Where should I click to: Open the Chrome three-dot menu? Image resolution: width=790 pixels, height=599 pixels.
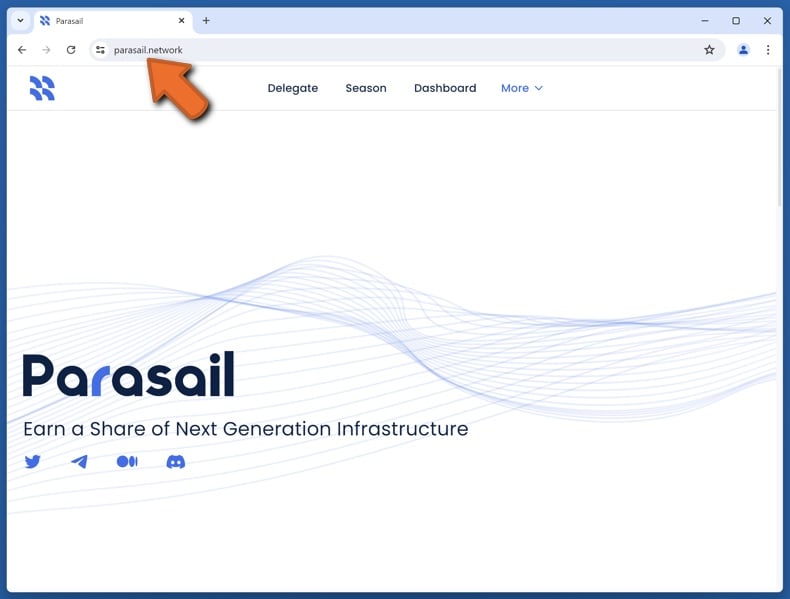point(768,50)
